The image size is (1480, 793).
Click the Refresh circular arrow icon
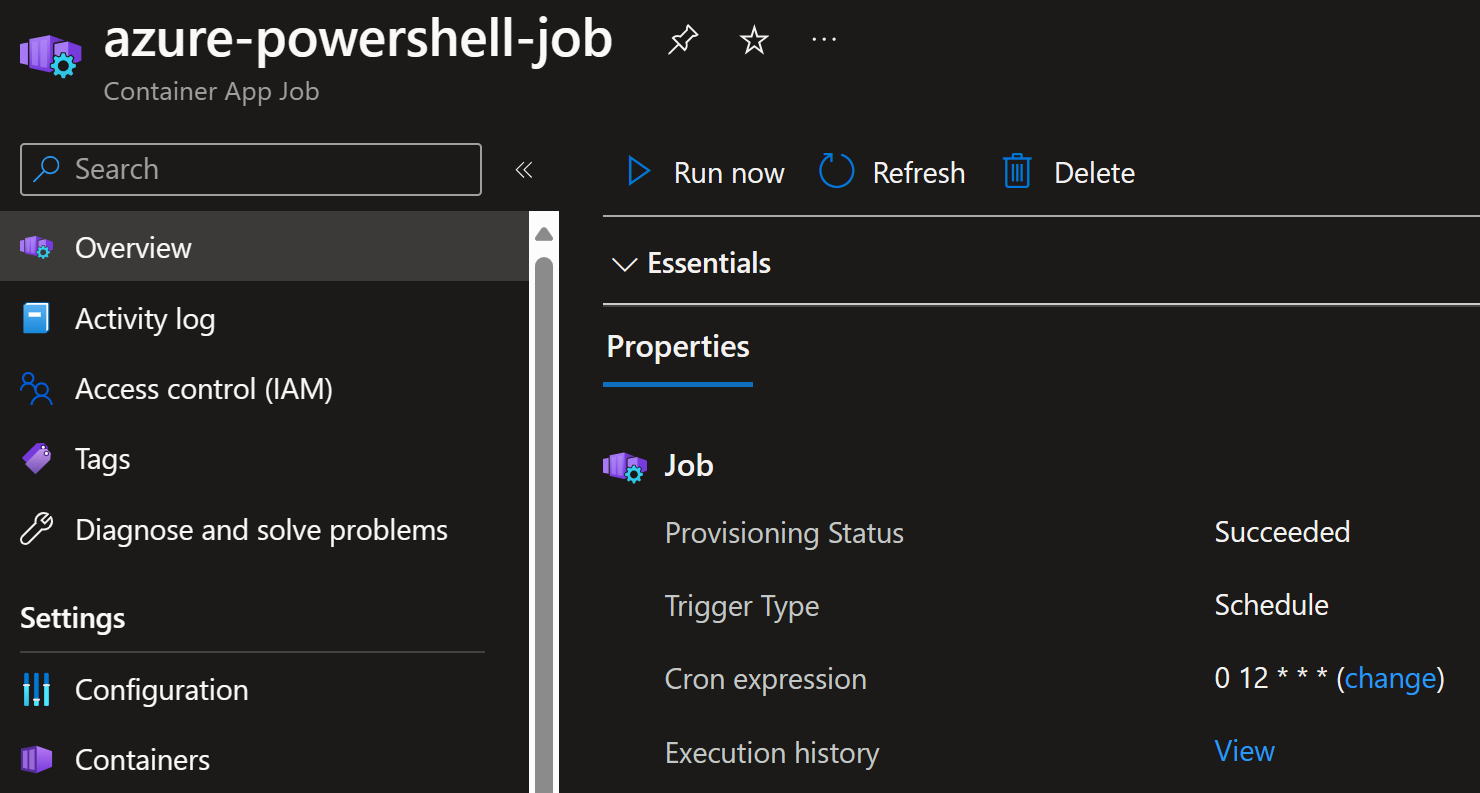point(837,172)
